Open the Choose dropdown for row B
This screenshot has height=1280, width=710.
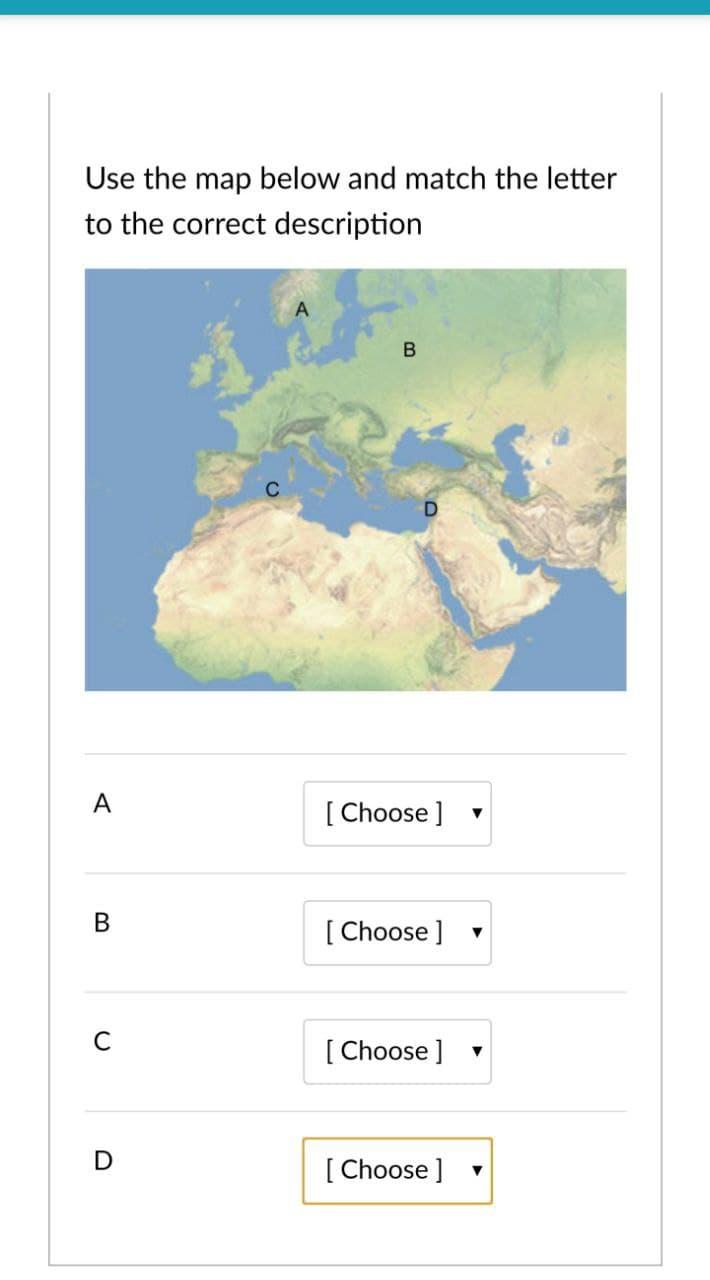(x=397, y=932)
